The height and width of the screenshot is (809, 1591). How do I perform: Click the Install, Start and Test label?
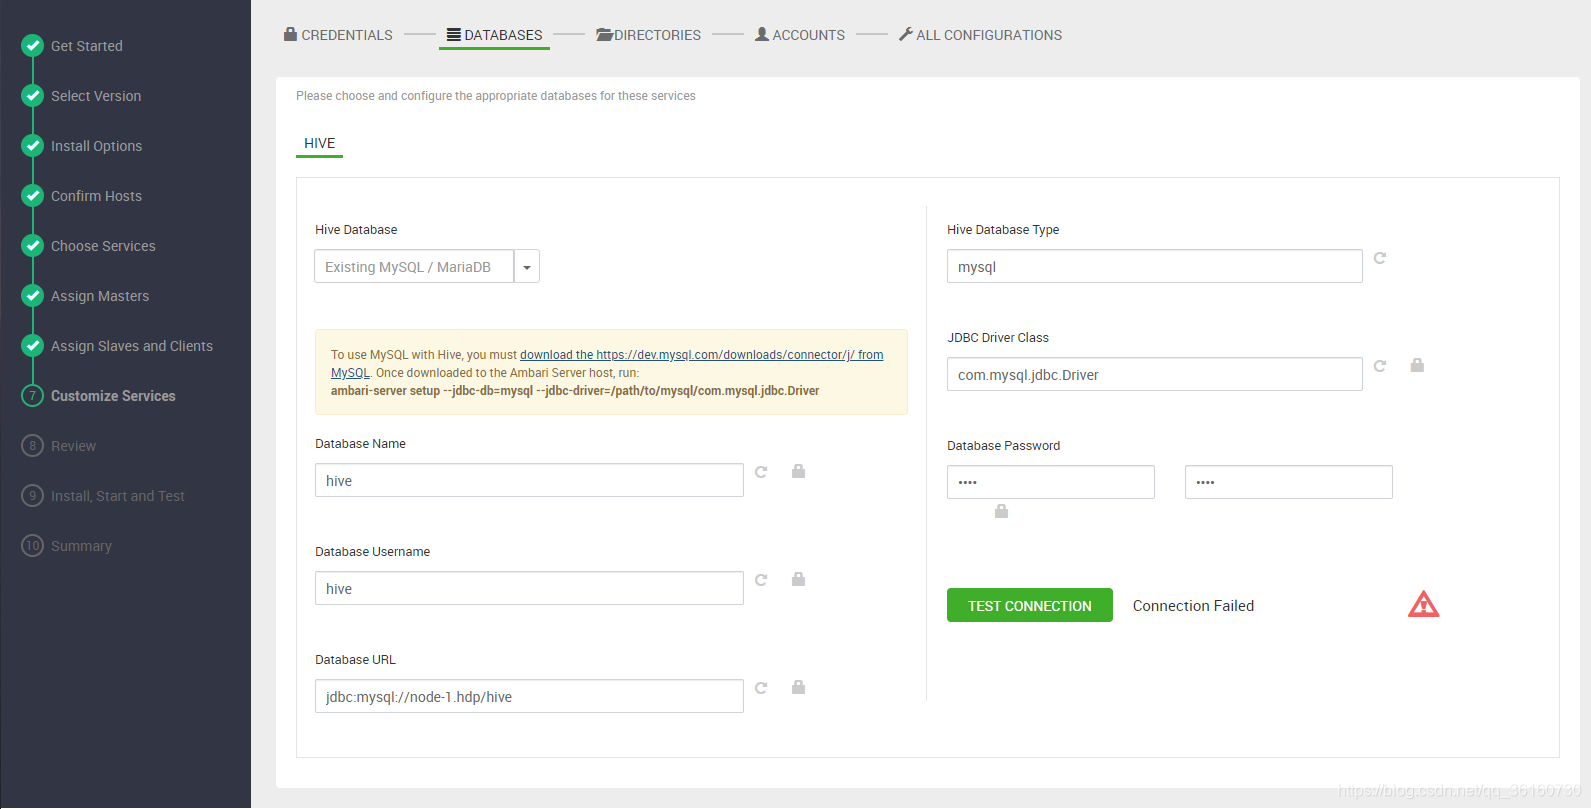tap(118, 496)
